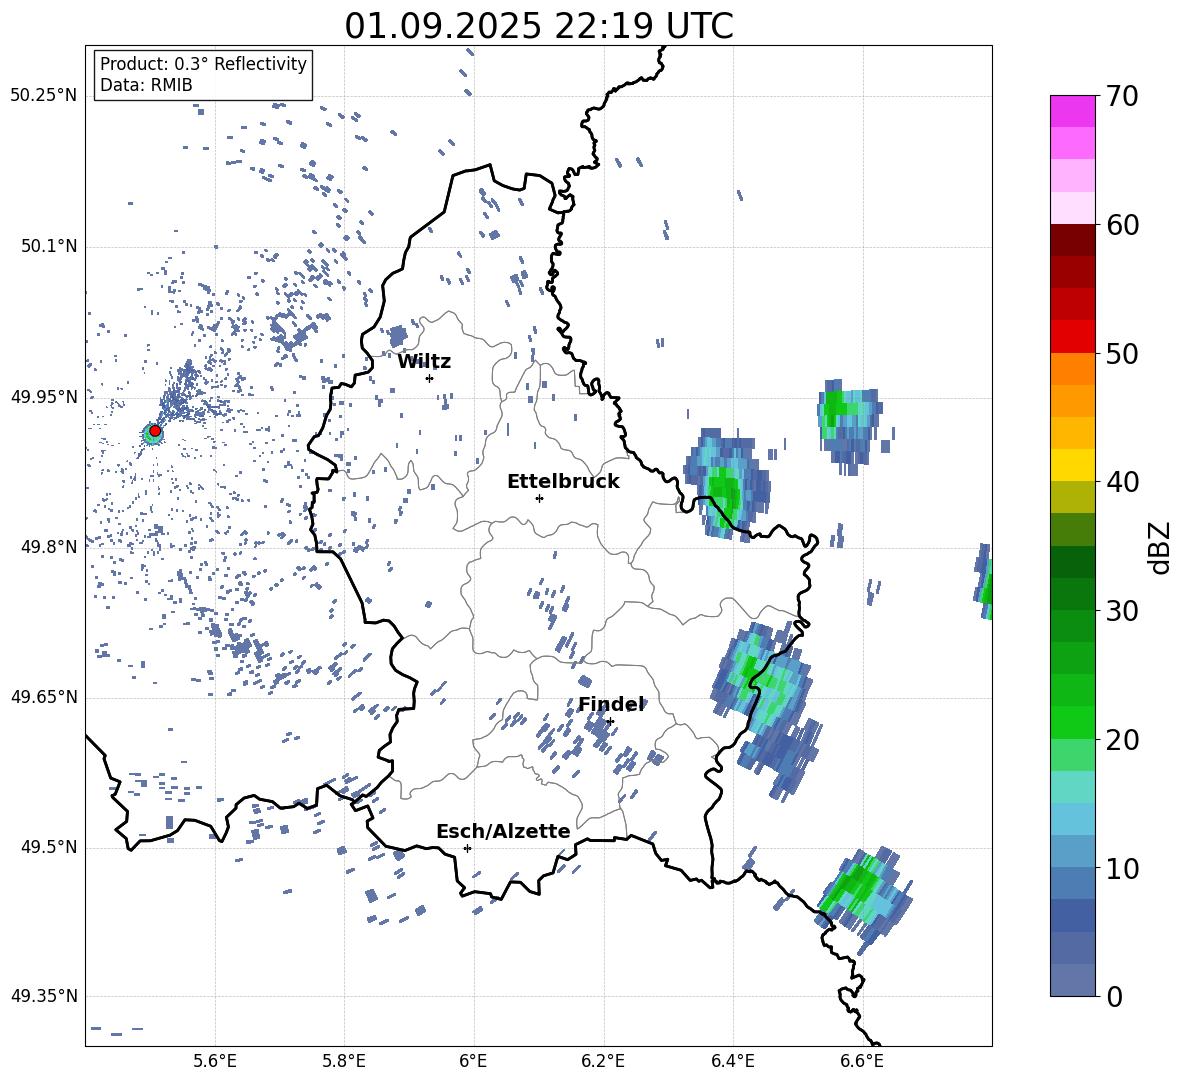The image size is (1184, 1081).
Task: Click the colorbar tick label 60
Action: pos(1122,225)
